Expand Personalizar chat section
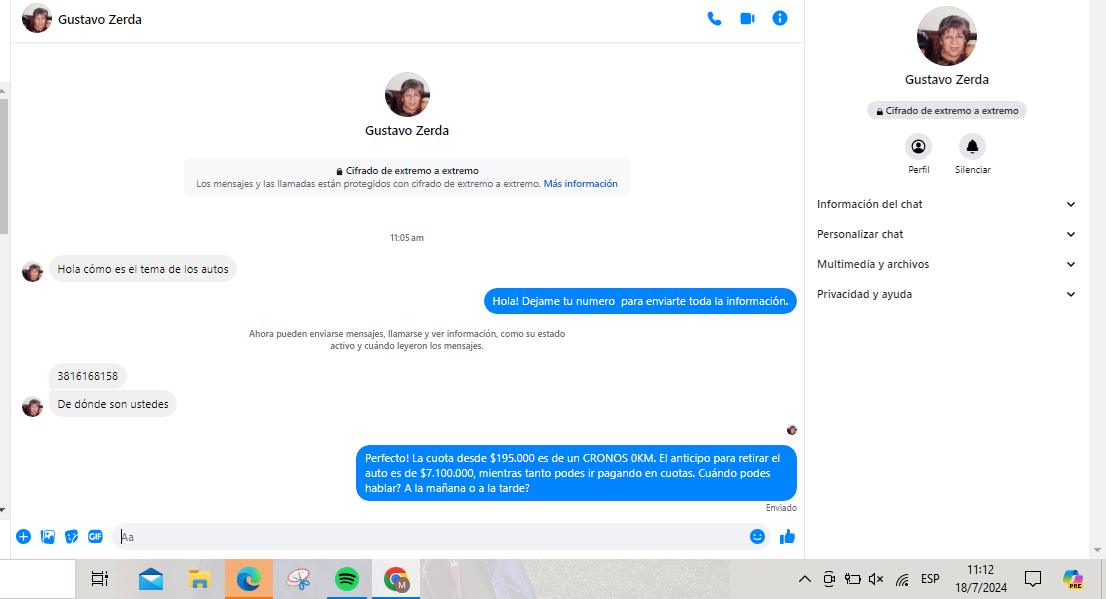This screenshot has height=599, width=1106. [x=946, y=234]
